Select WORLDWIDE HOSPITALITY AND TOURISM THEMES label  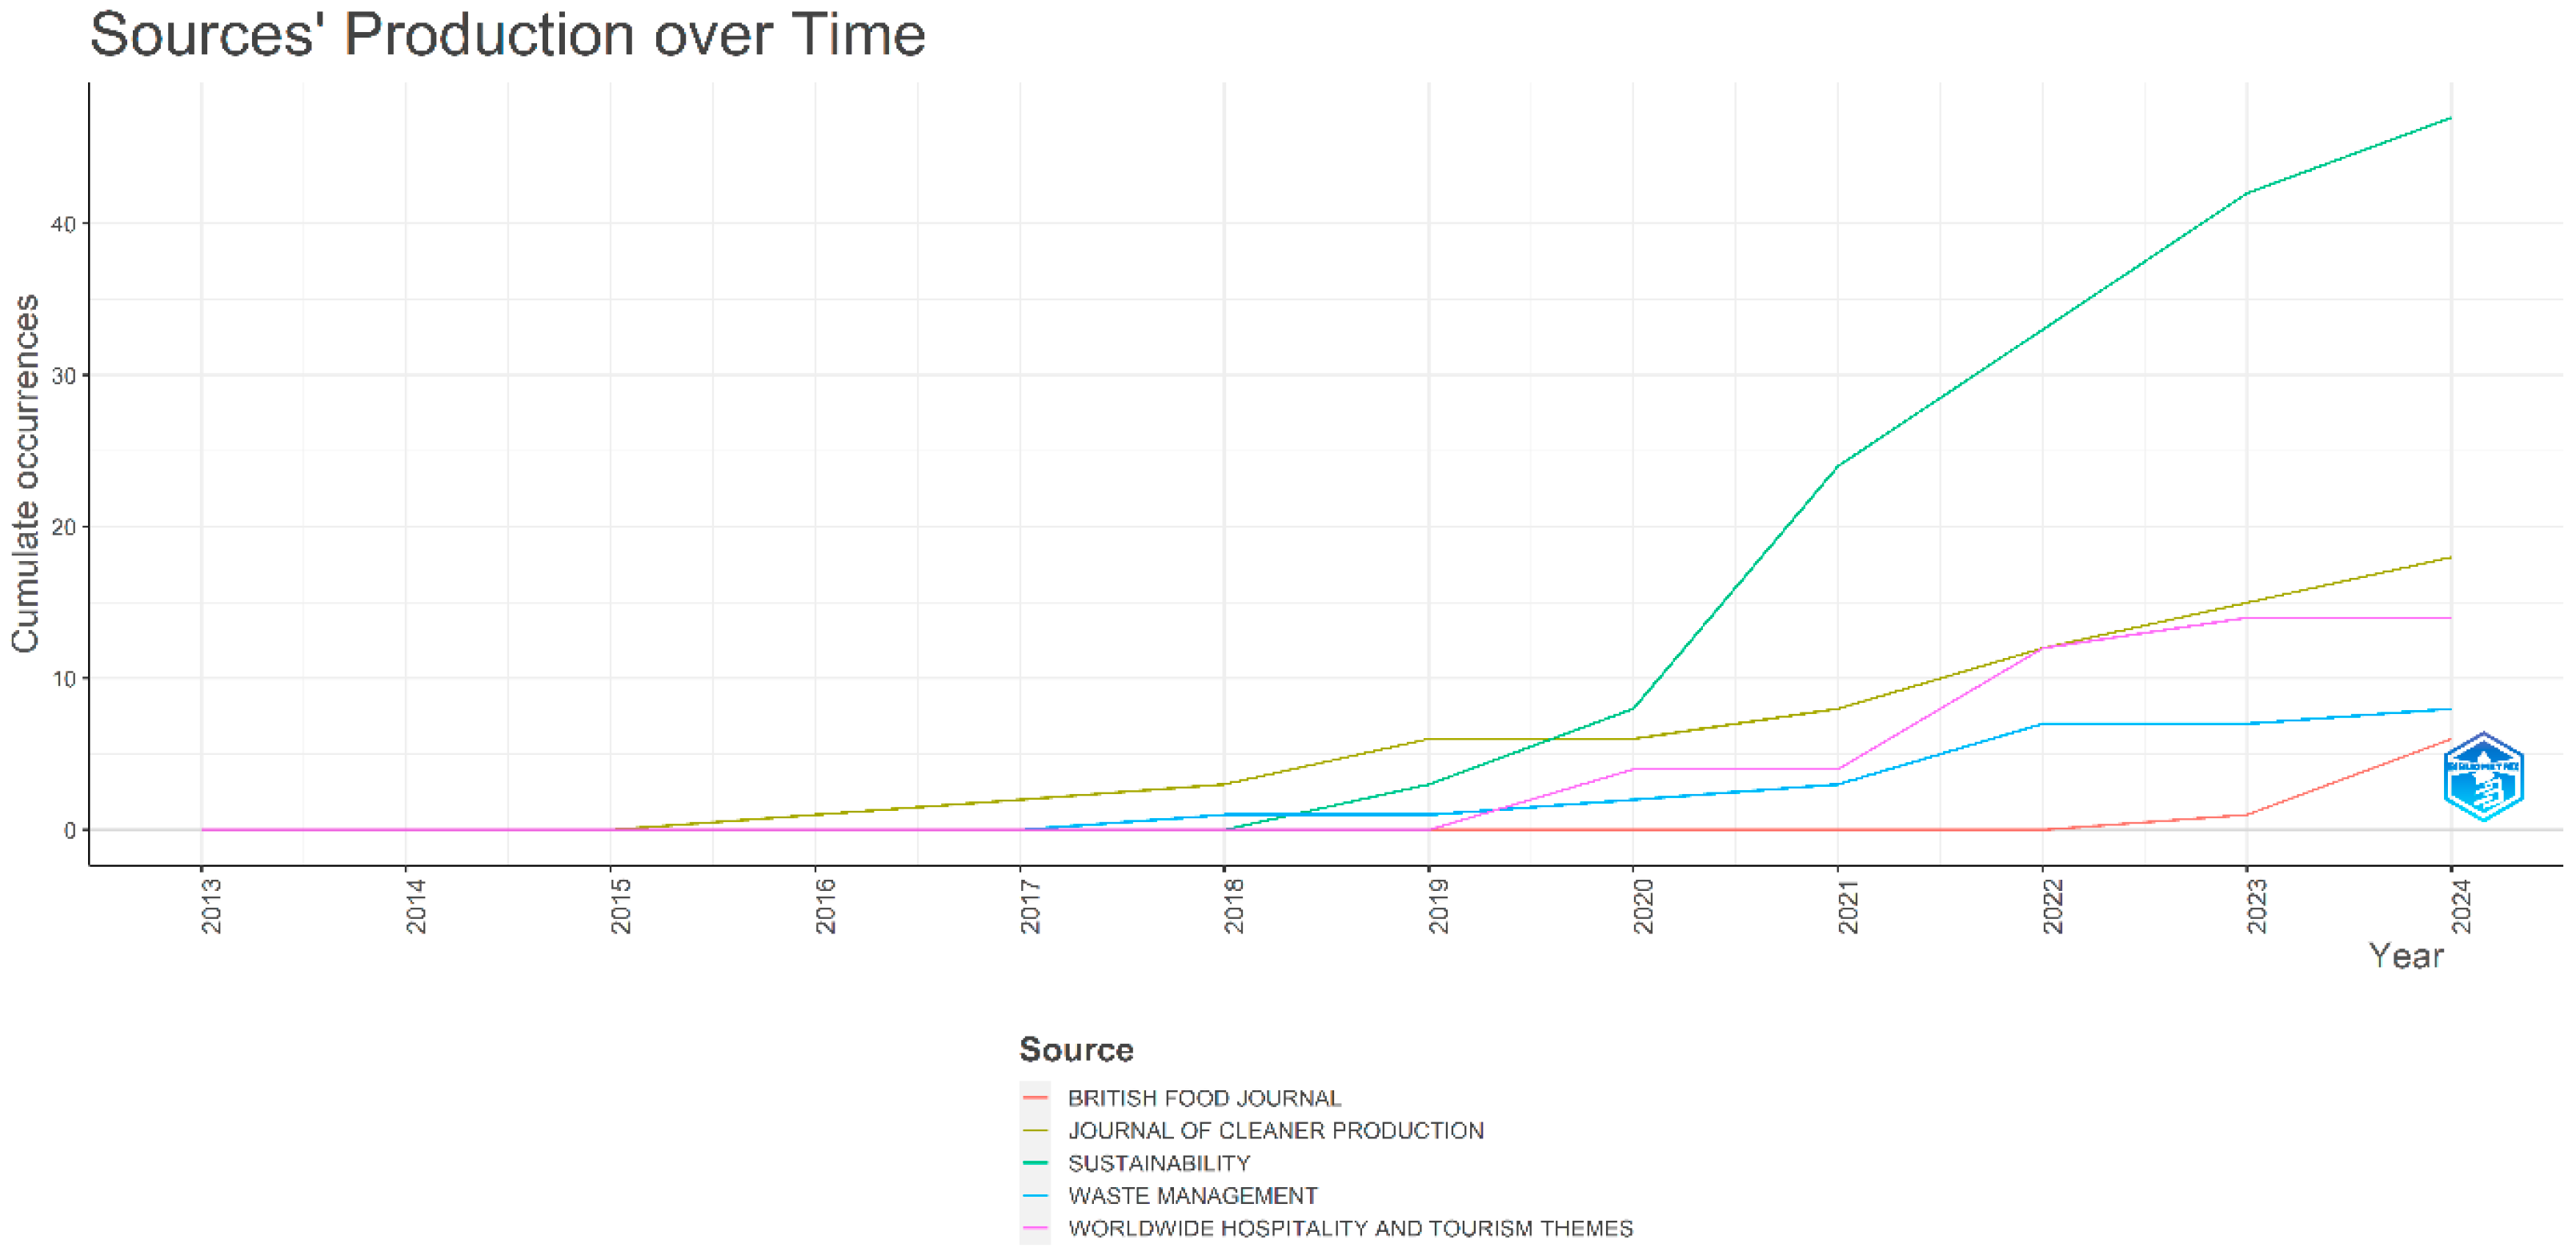tap(1350, 1228)
